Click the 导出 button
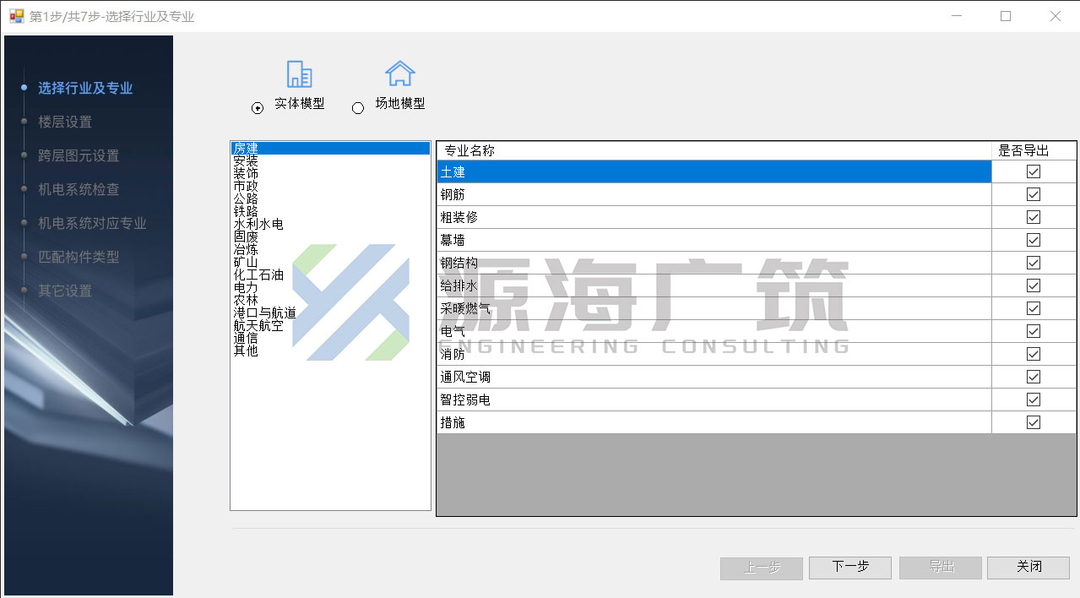Image resolution: width=1080 pixels, height=598 pixels. (940, 568)
